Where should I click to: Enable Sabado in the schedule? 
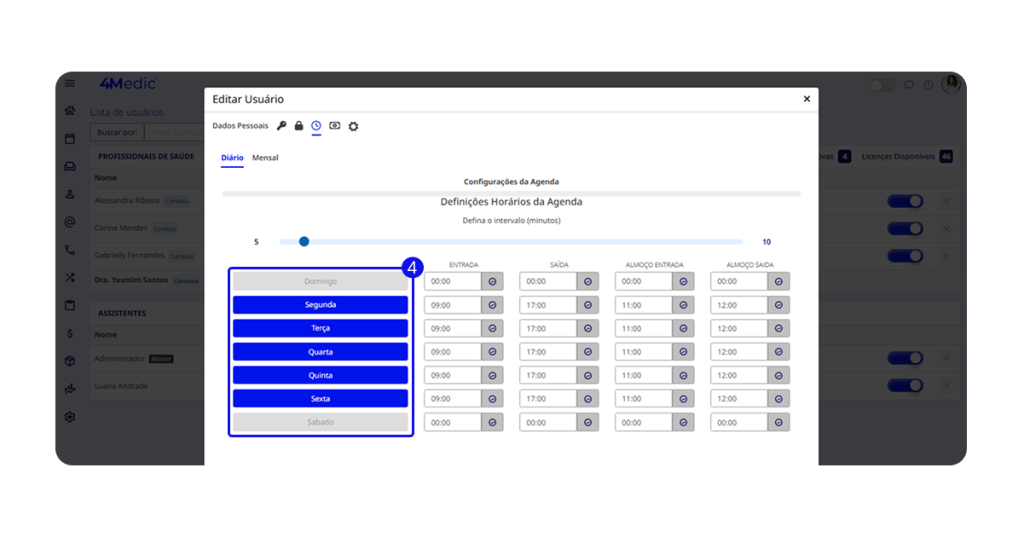click(x=320, y=422)
